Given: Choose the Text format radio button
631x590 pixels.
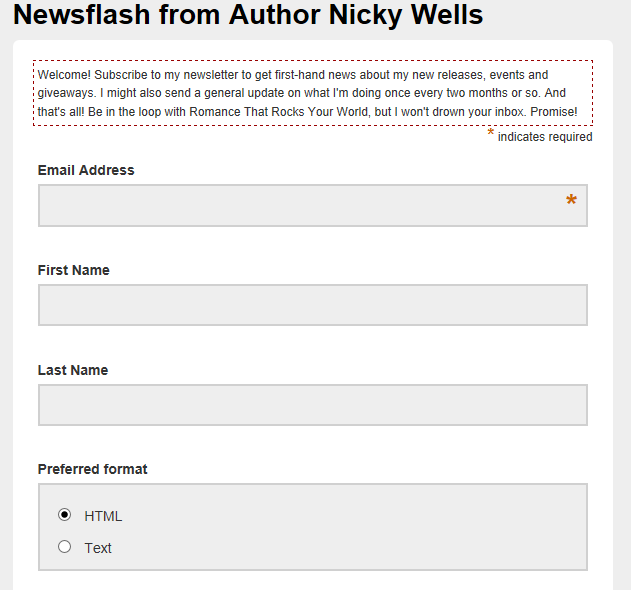Looking at the screenshot, I should 65,547.
